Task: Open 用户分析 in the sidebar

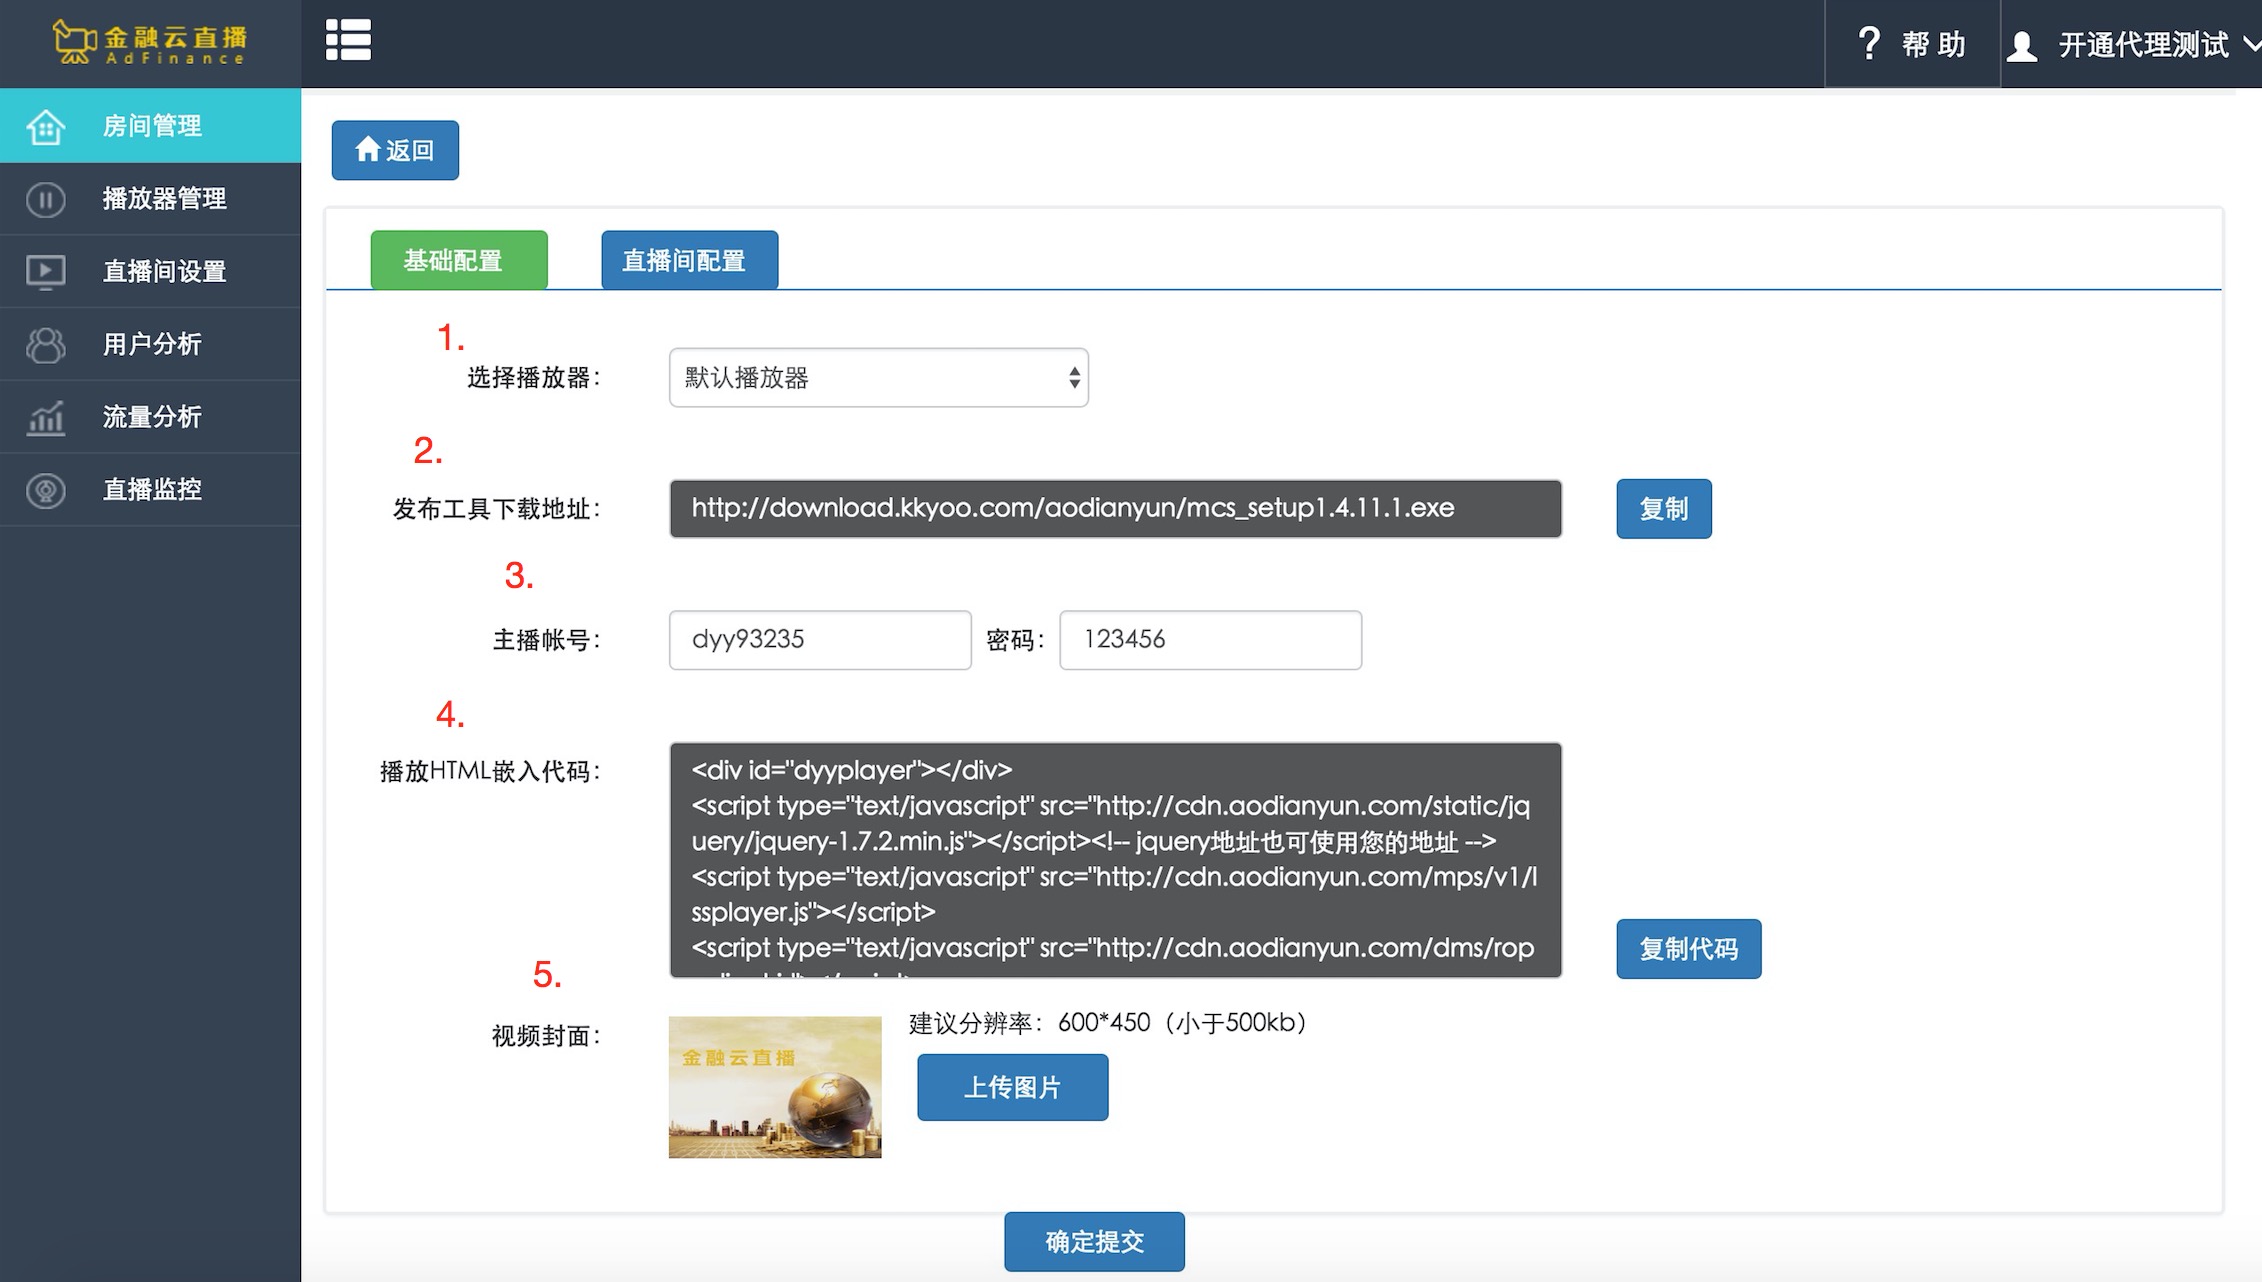Action: click(150, 344)
